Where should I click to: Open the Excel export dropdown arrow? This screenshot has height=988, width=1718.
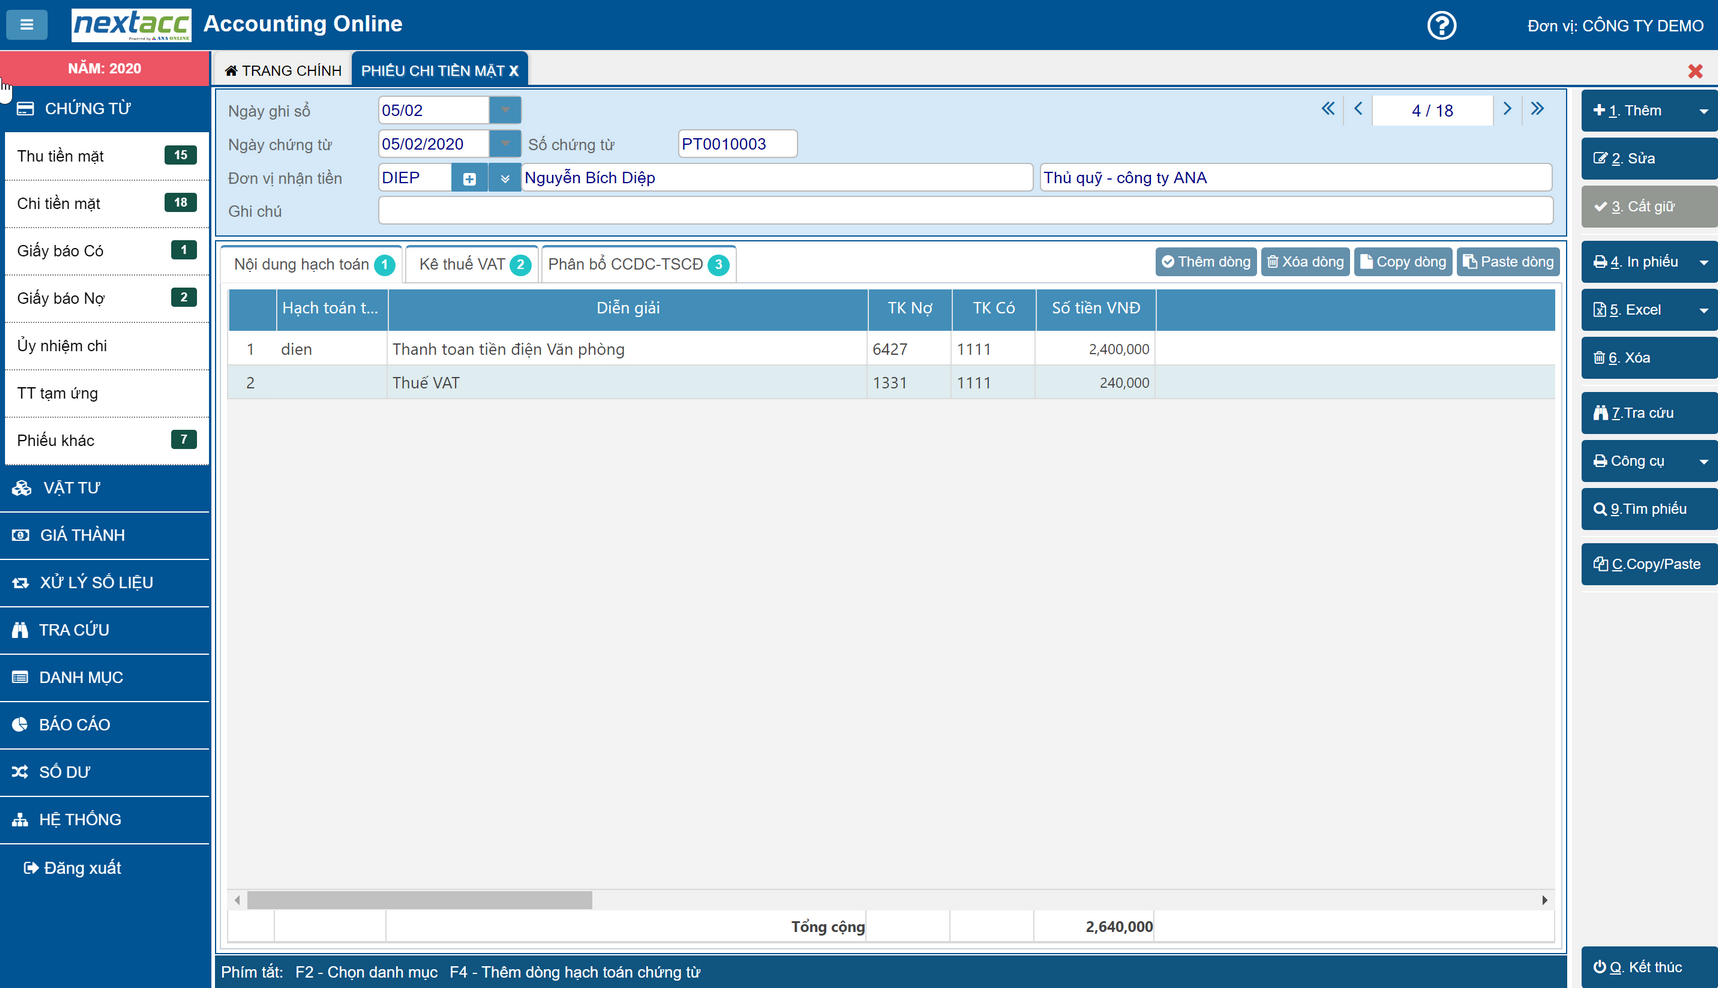point(1703,310)
